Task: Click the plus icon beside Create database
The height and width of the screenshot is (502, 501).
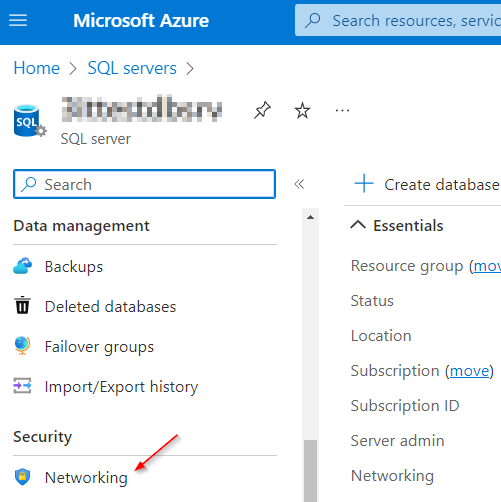Action: [x=364, y=184]
